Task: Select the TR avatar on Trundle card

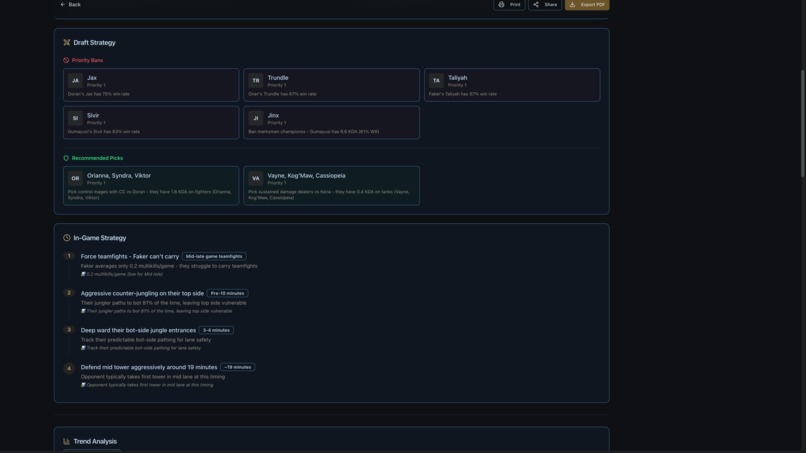Action: 255,81
